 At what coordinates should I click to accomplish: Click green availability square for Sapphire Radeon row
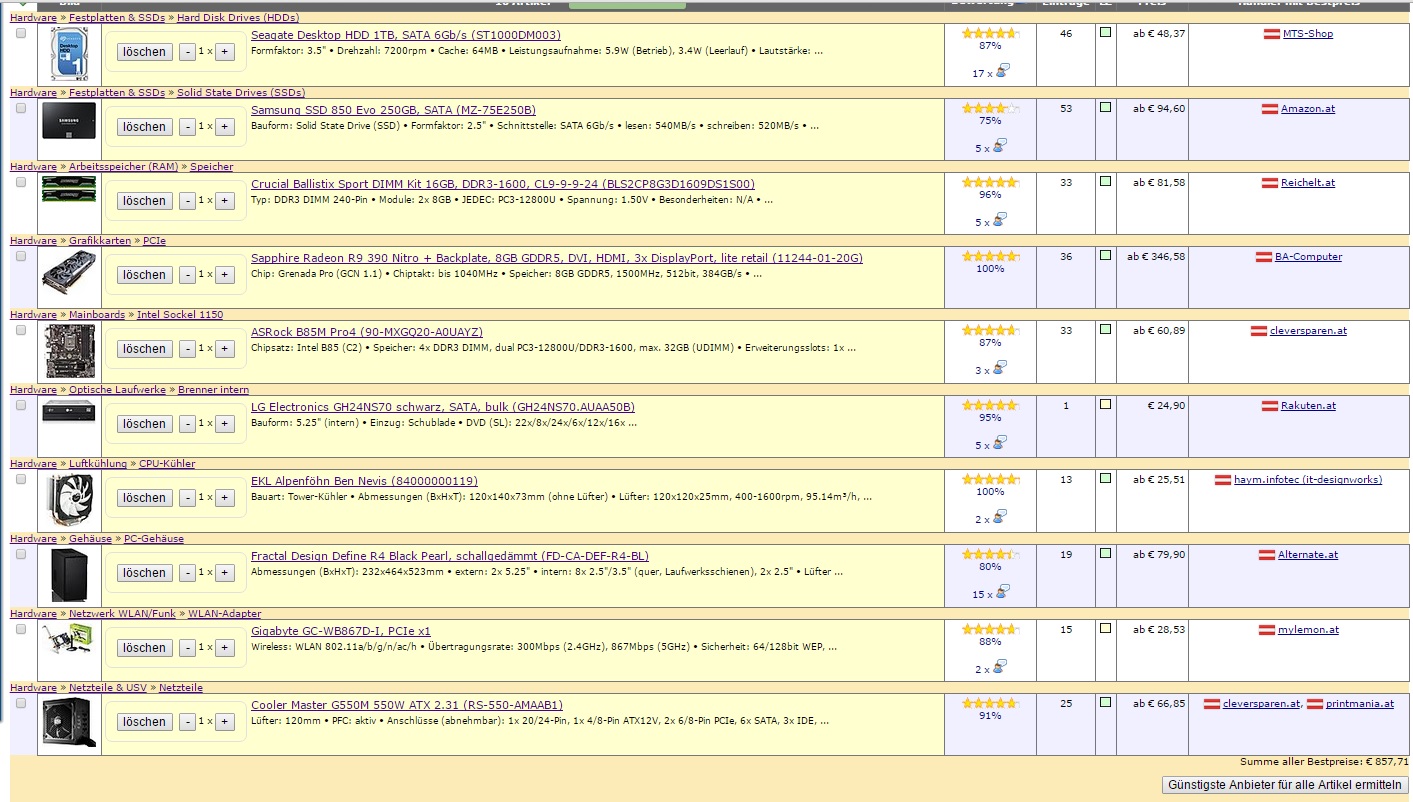[x=1105, y=255]
